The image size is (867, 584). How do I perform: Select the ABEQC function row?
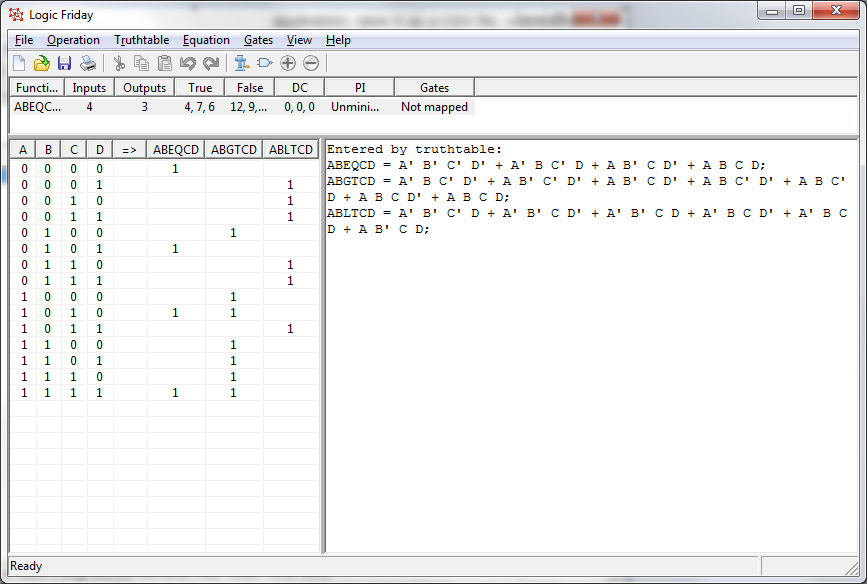point(36,106)
